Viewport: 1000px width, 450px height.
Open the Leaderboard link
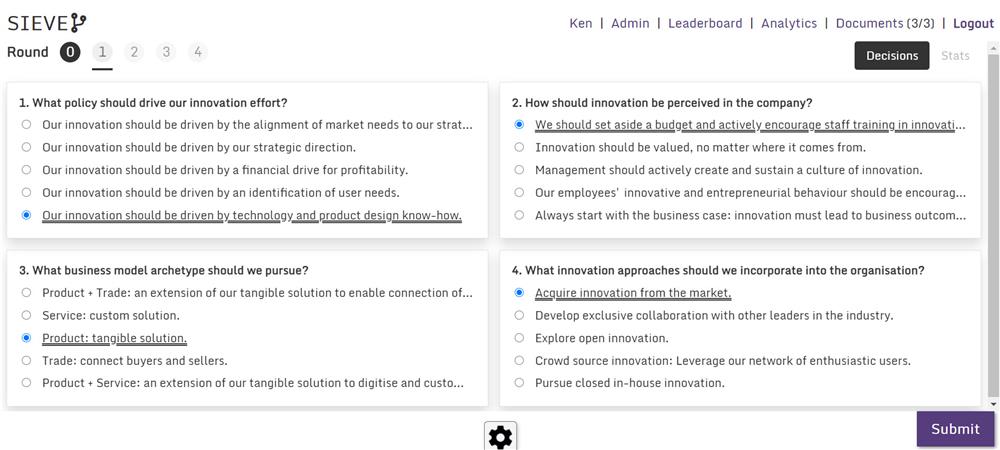[x=705, y=23]
